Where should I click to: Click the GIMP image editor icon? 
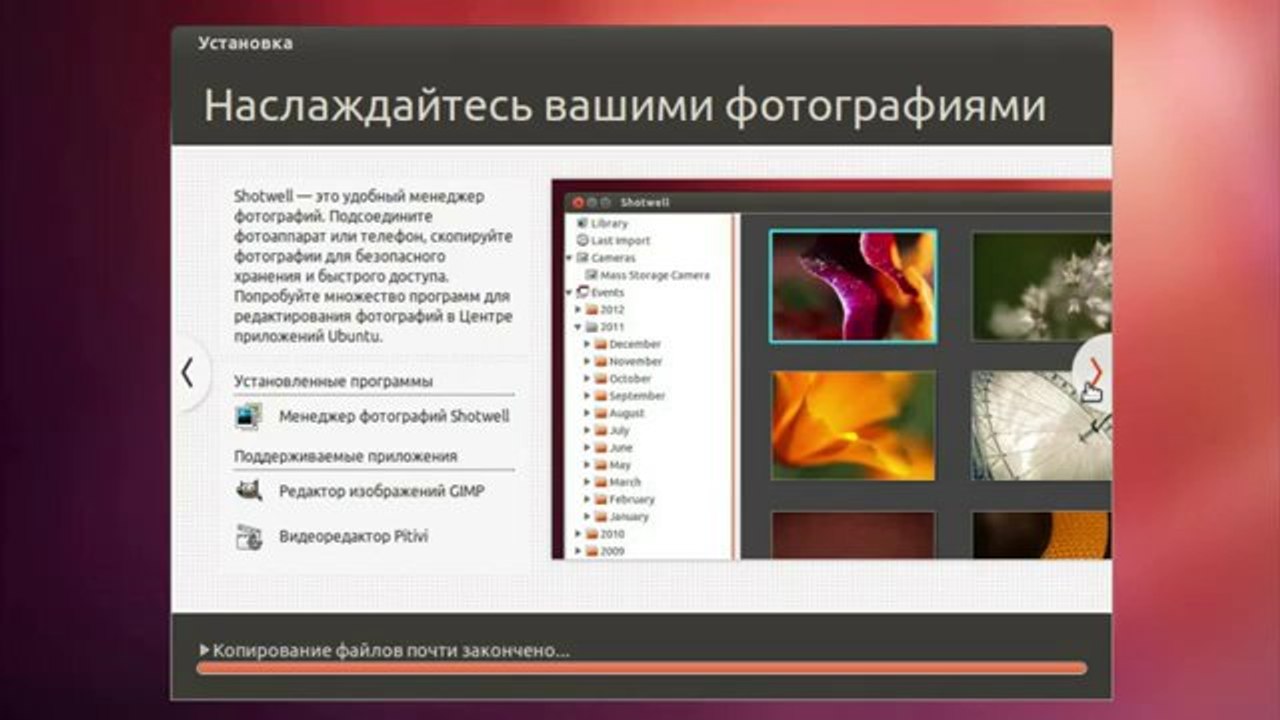(248, 491)
